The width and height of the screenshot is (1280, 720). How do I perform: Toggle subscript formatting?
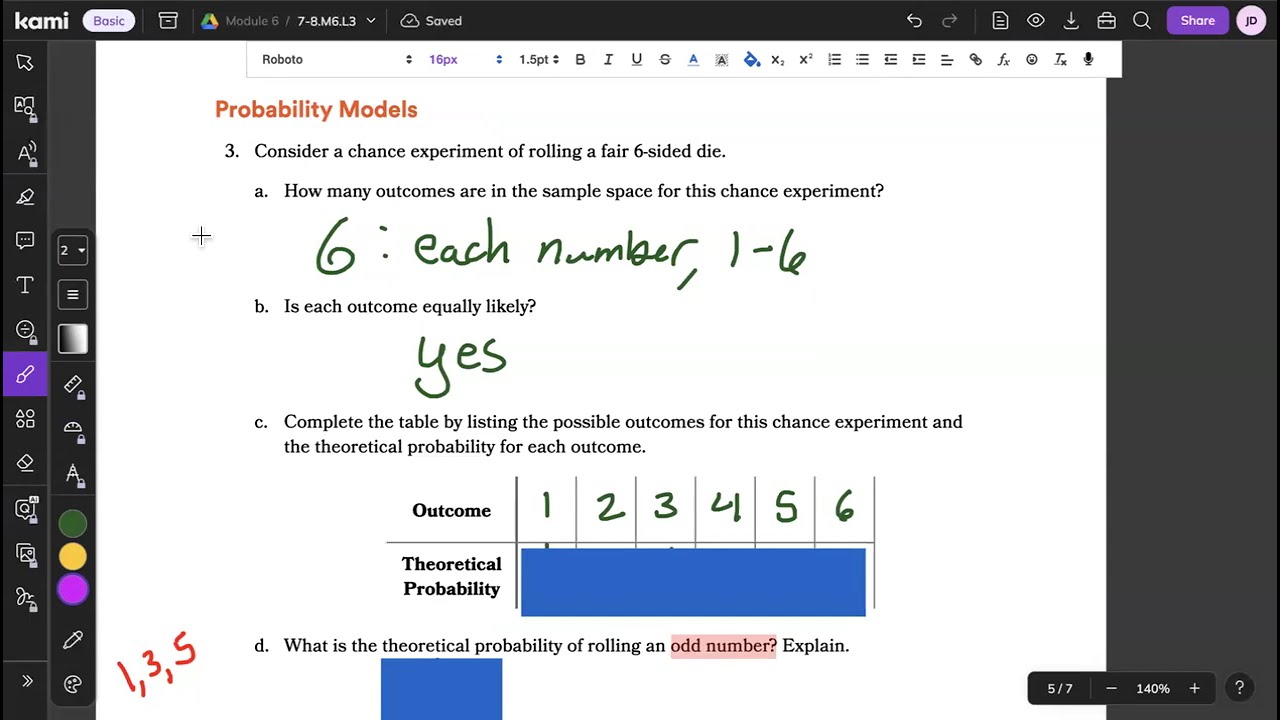778,60
